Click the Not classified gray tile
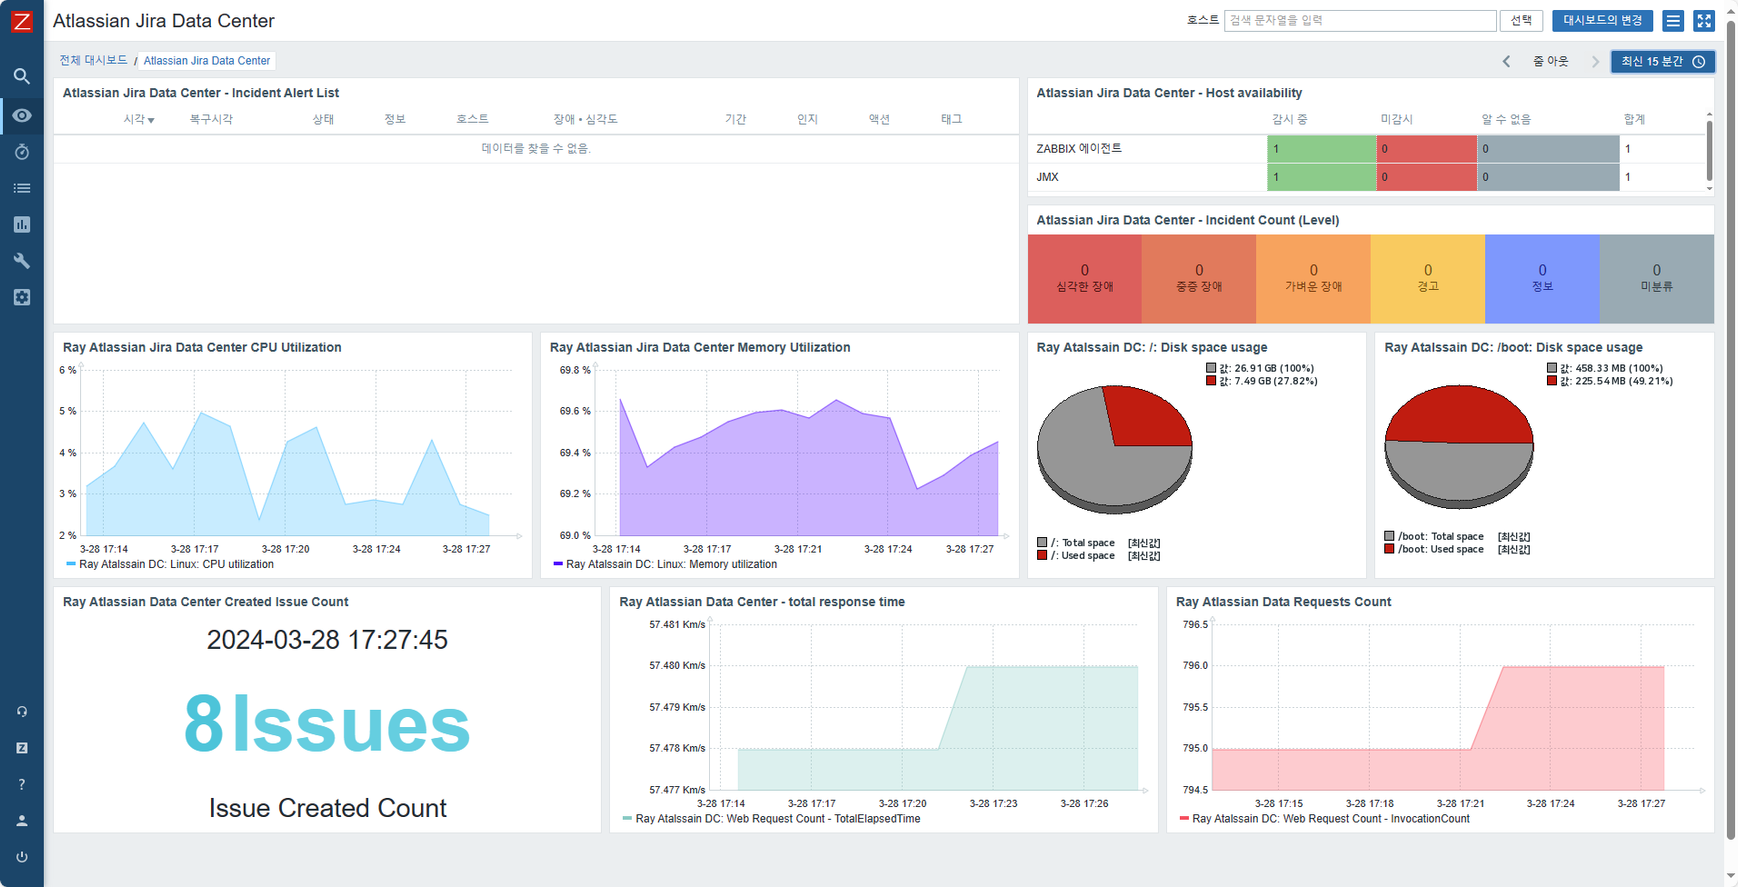Screen dimensions: 1738x887 1656,279
